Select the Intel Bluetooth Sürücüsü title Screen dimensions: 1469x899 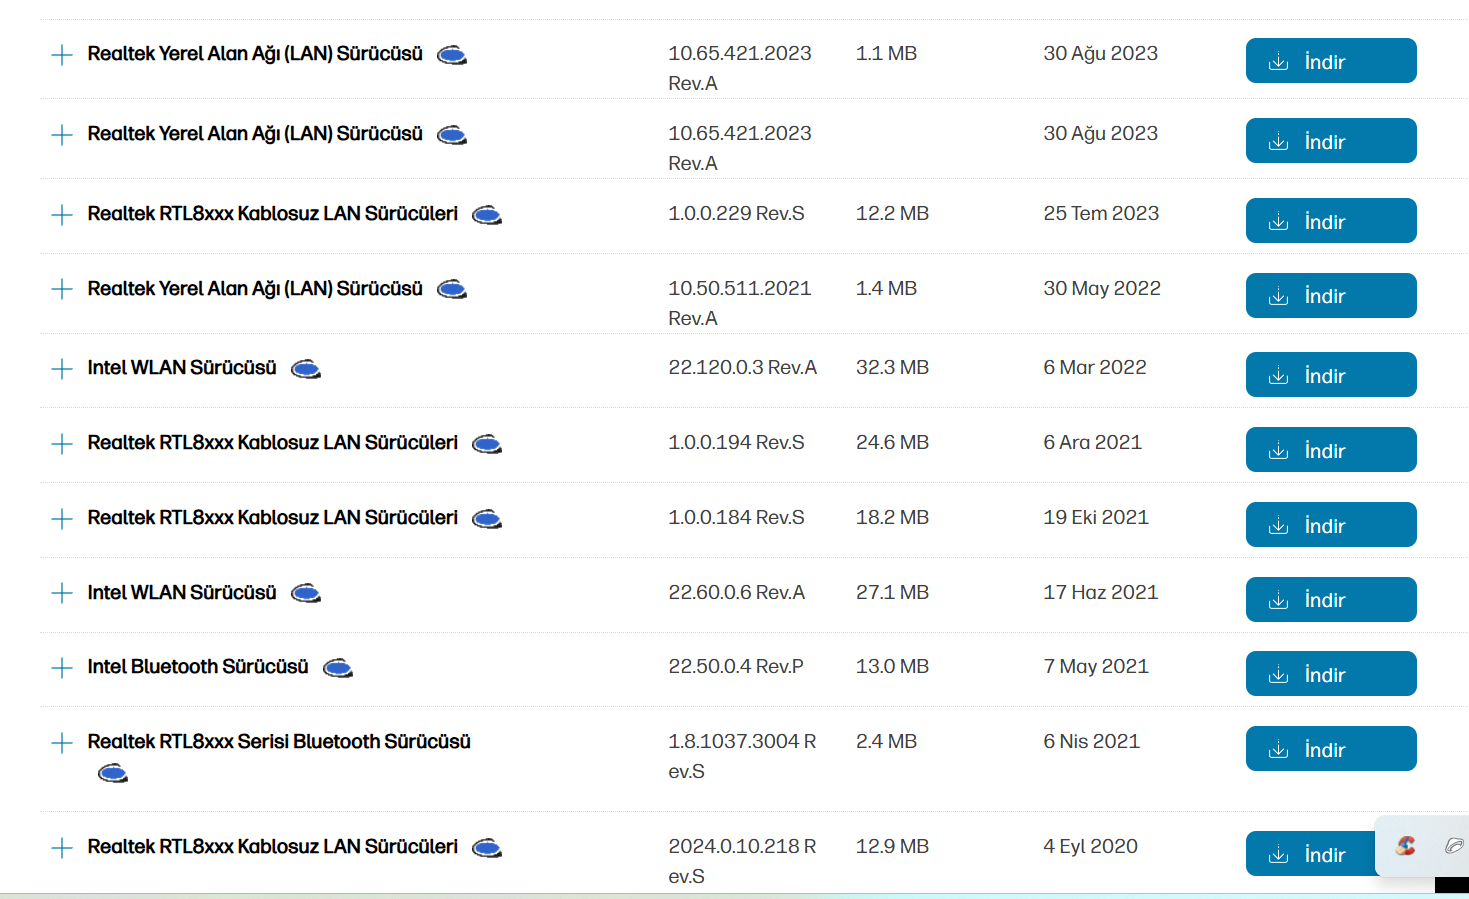198,667
